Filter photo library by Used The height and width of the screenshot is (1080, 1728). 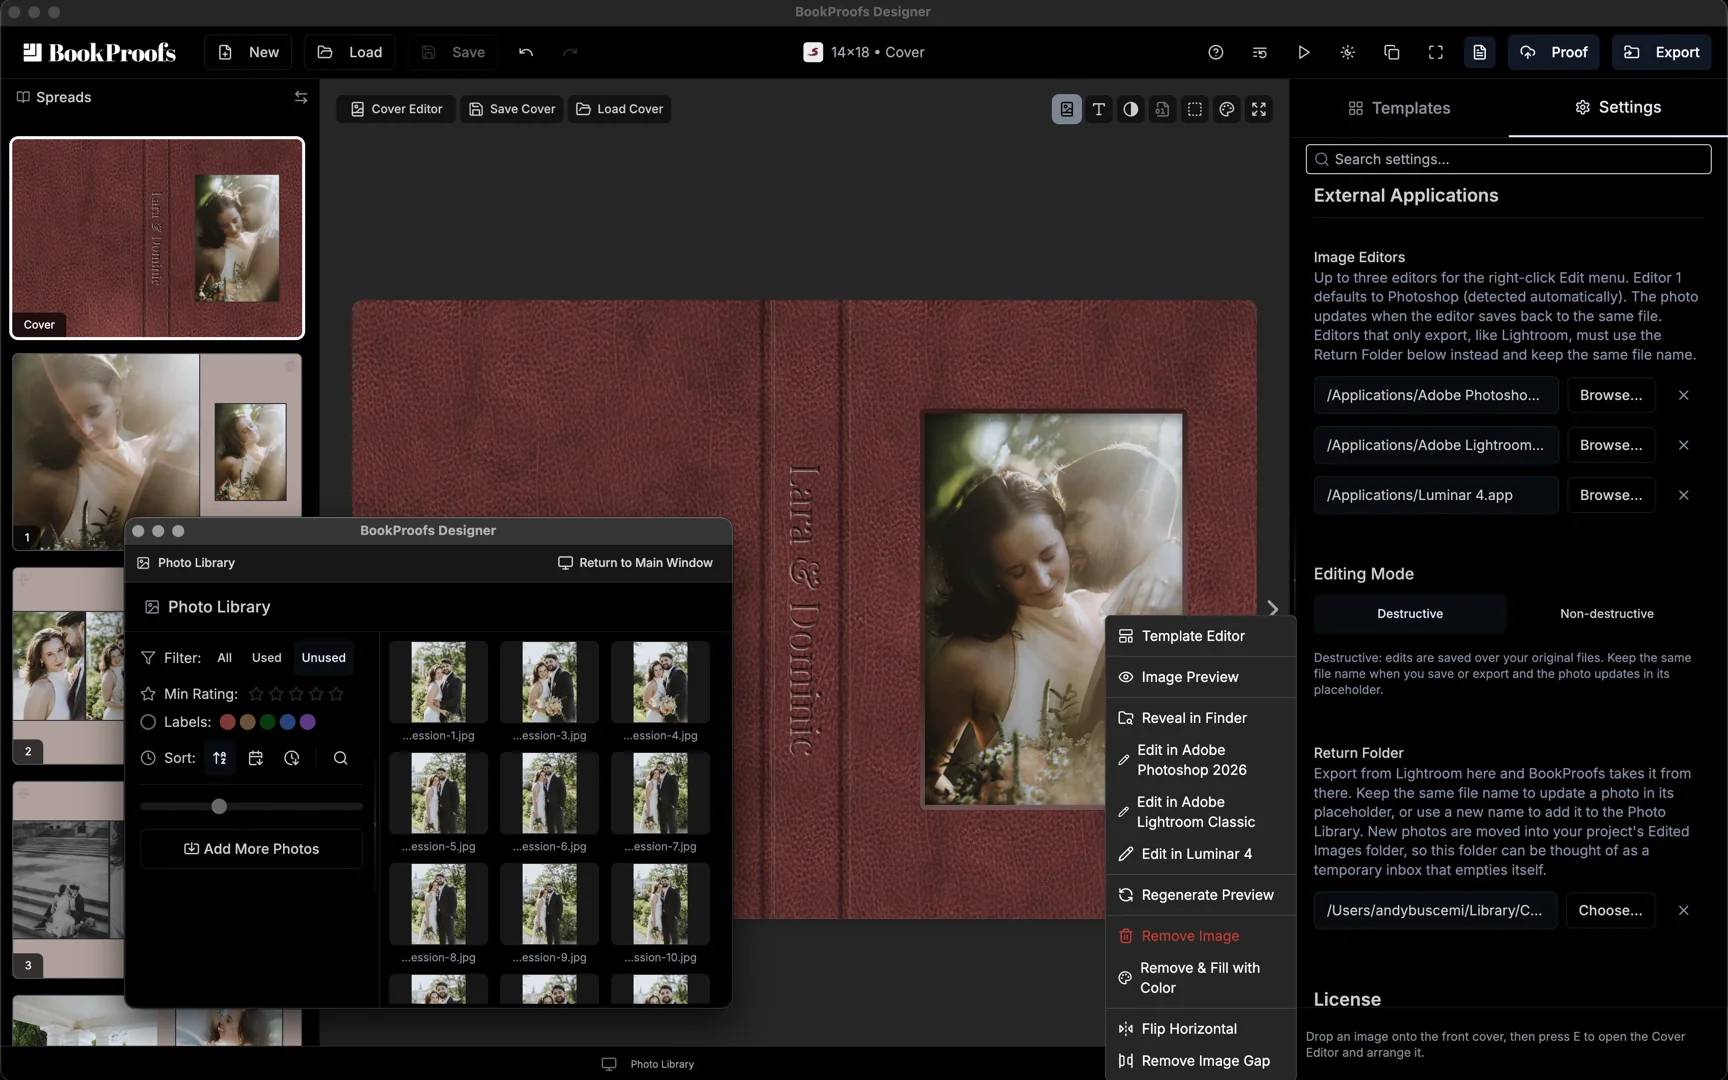pos(266,657)
